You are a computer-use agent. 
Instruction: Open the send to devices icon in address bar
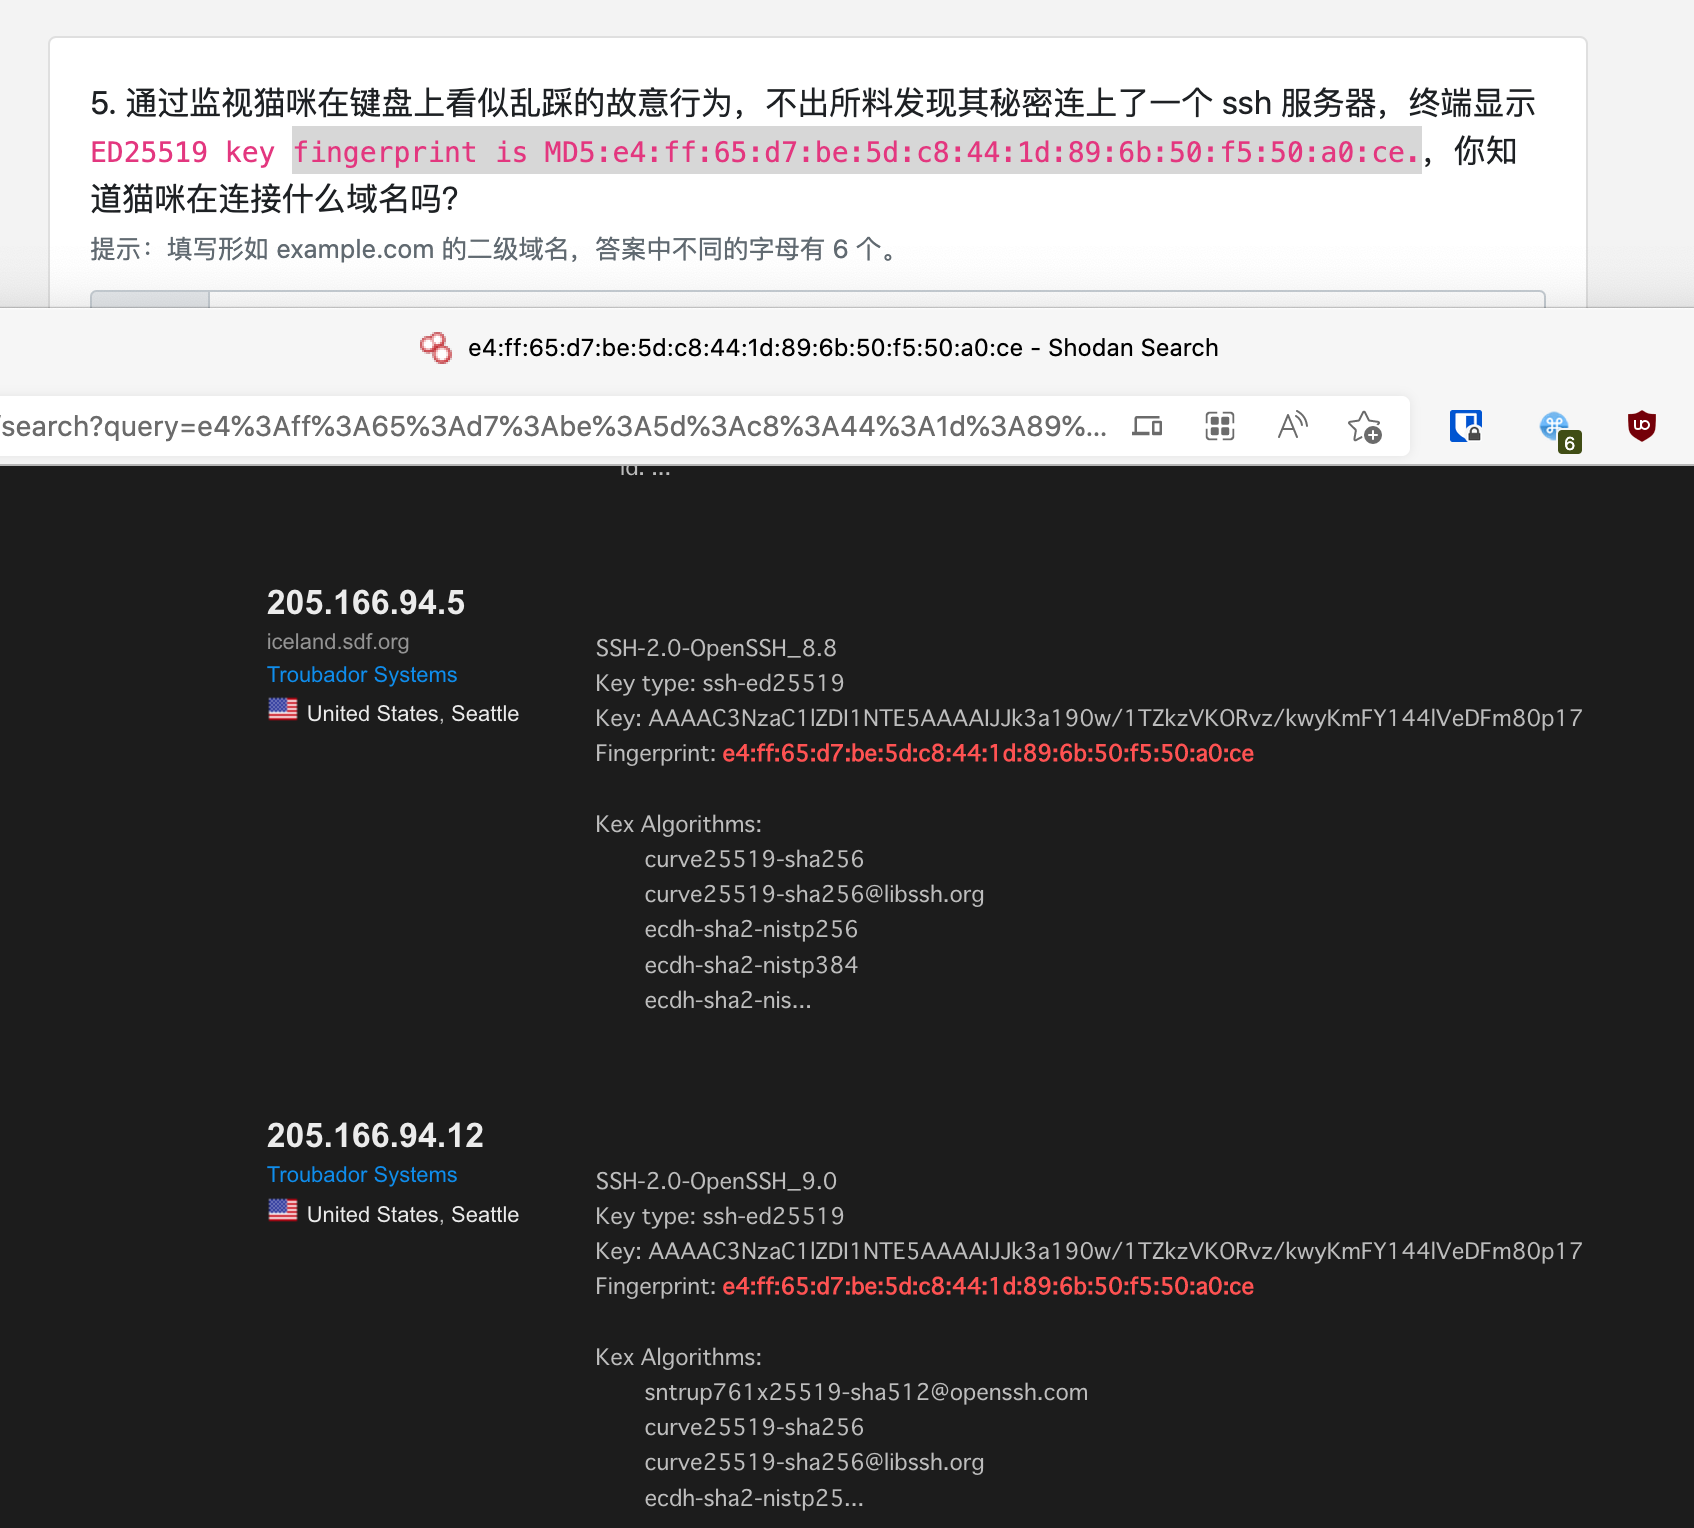coord(1147,427)
